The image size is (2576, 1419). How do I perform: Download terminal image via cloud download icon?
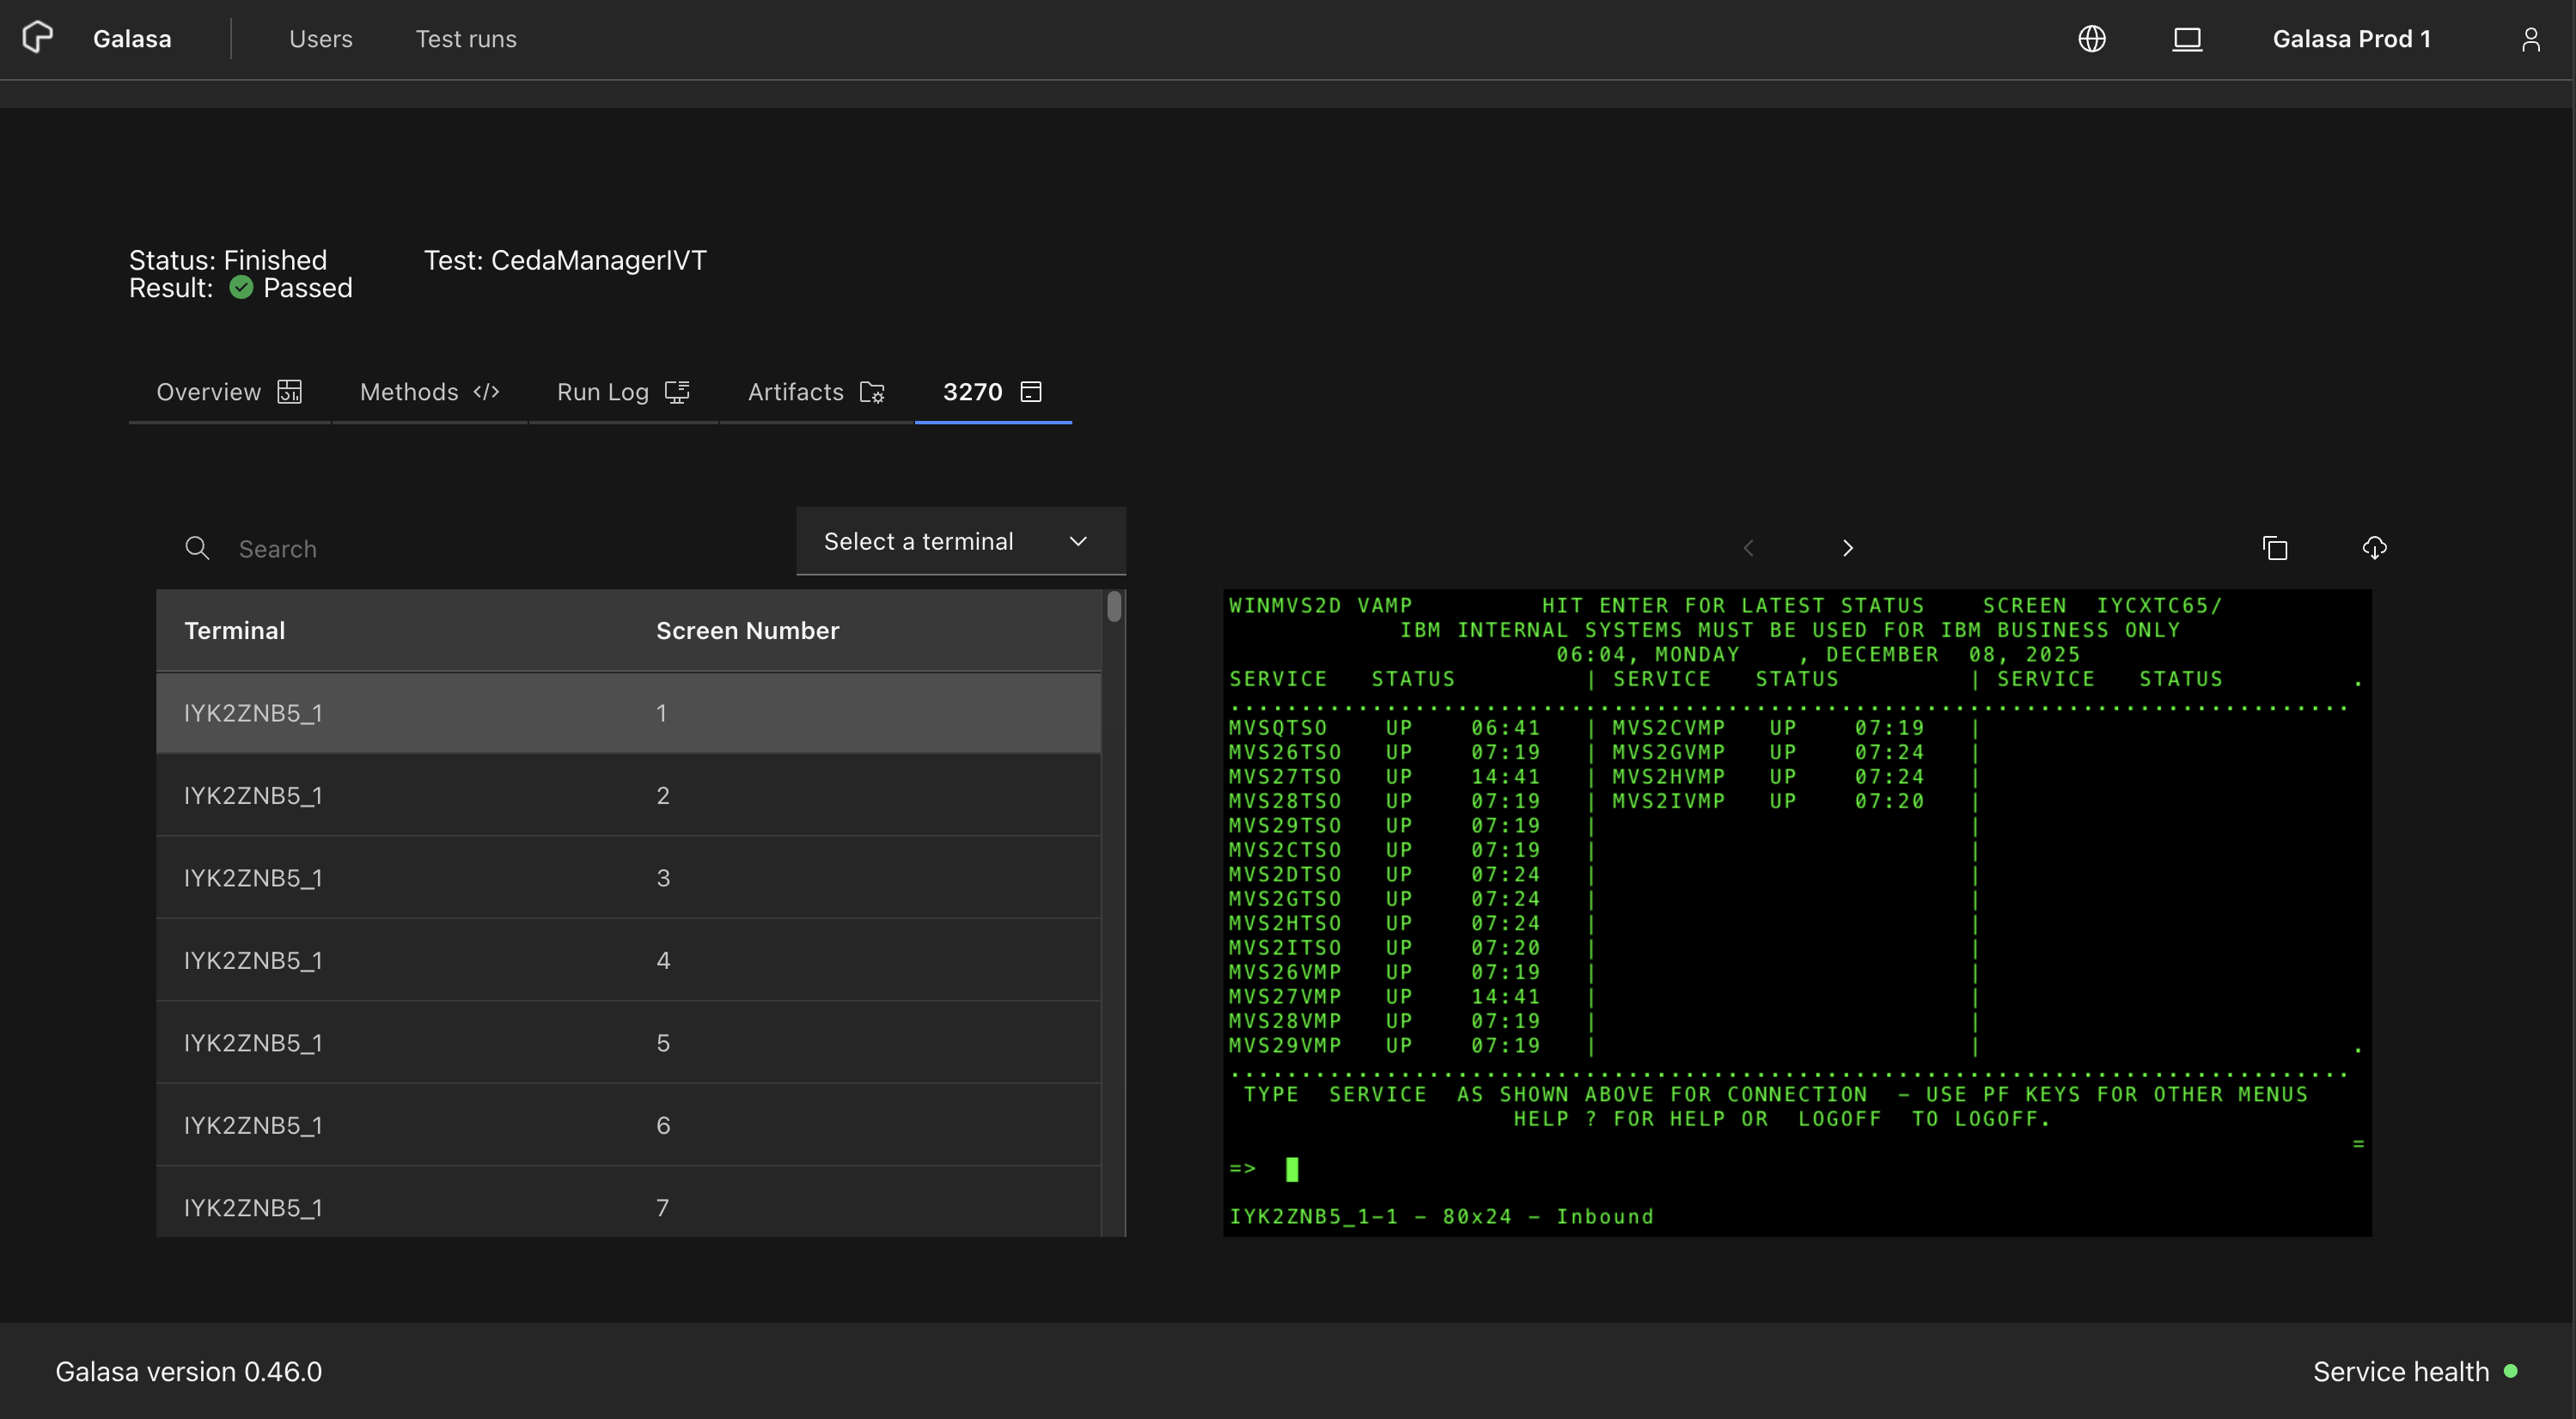tap(2374, 548)
